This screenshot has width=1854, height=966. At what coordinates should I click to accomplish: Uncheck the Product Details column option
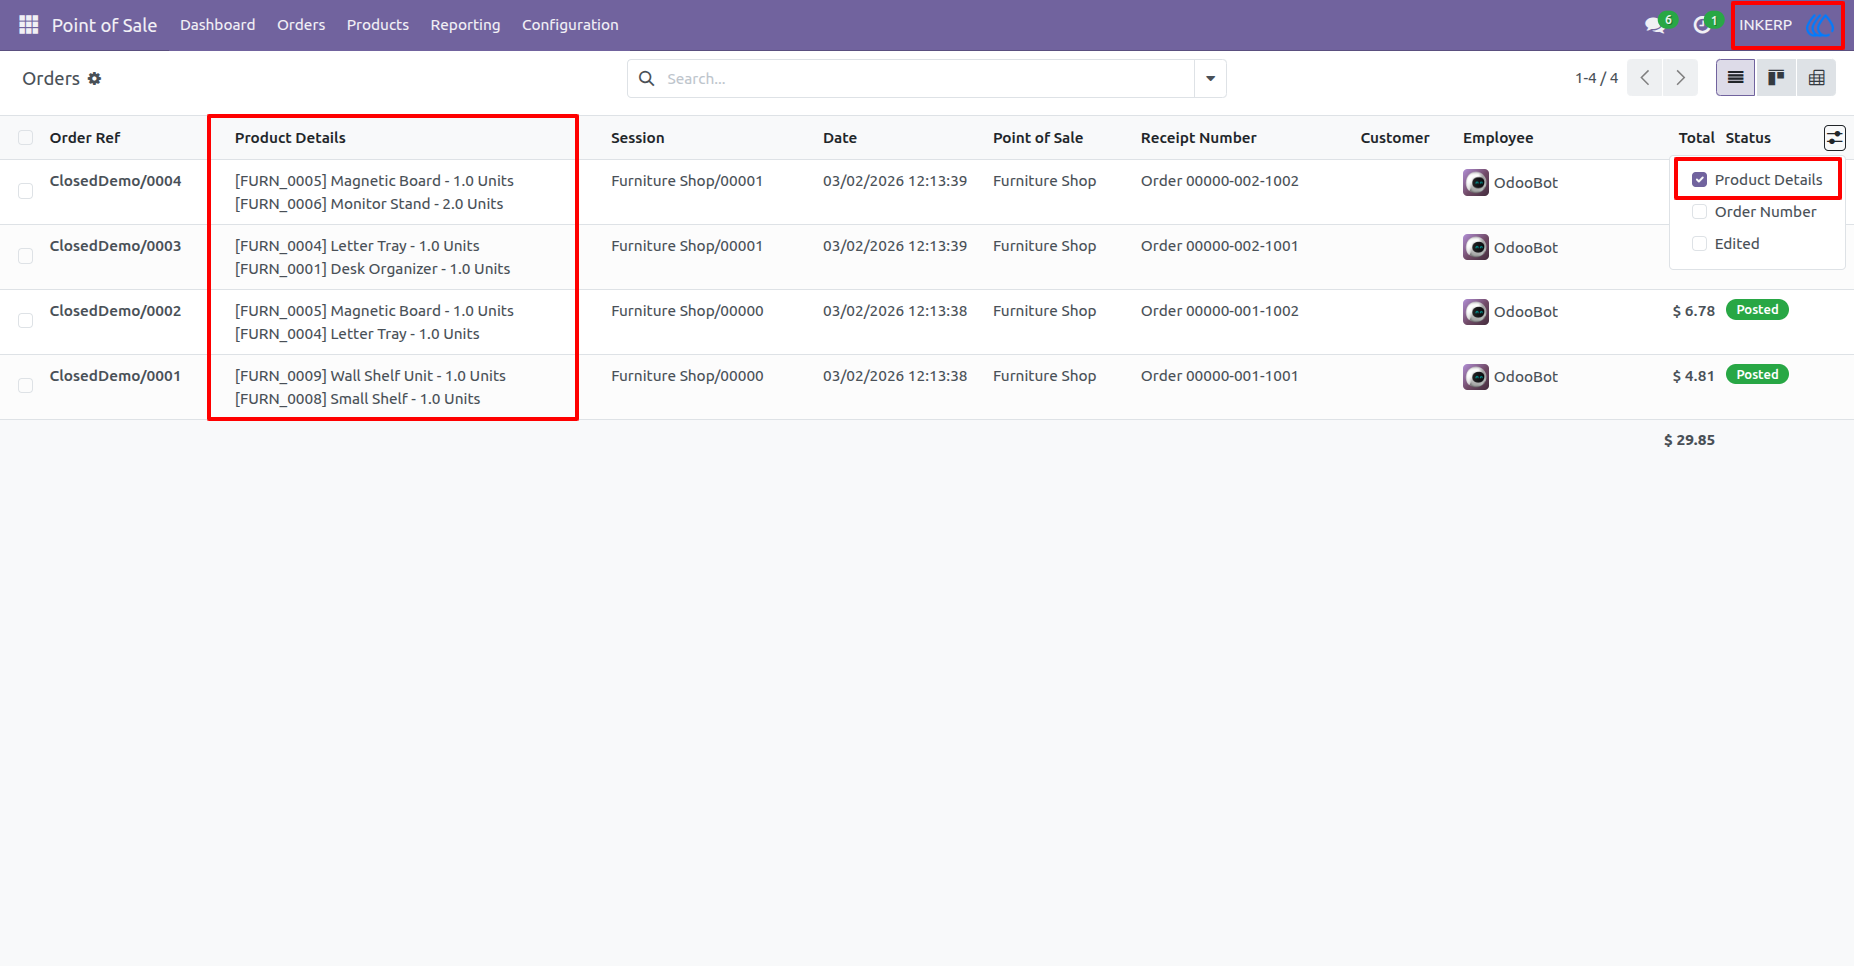coord(1699,180)
